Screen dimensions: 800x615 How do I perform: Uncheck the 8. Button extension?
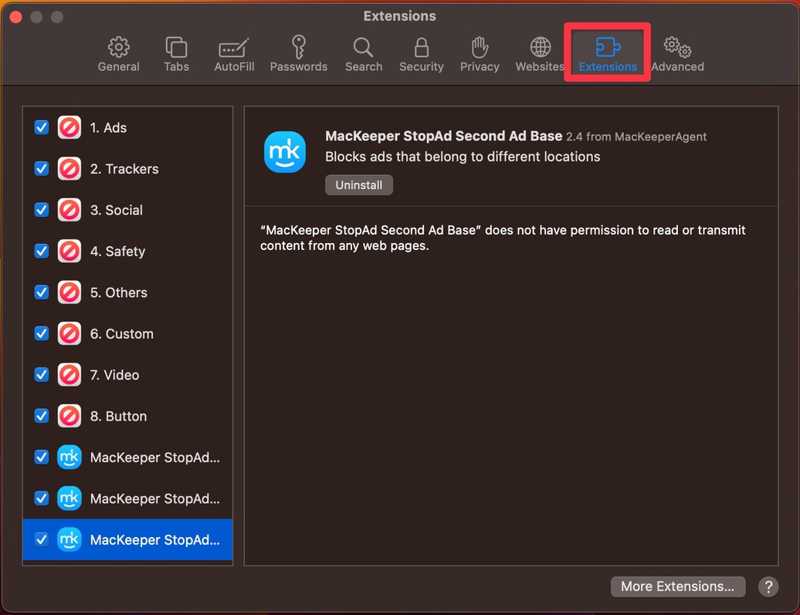pyautogui.click(x=41, y=416)
